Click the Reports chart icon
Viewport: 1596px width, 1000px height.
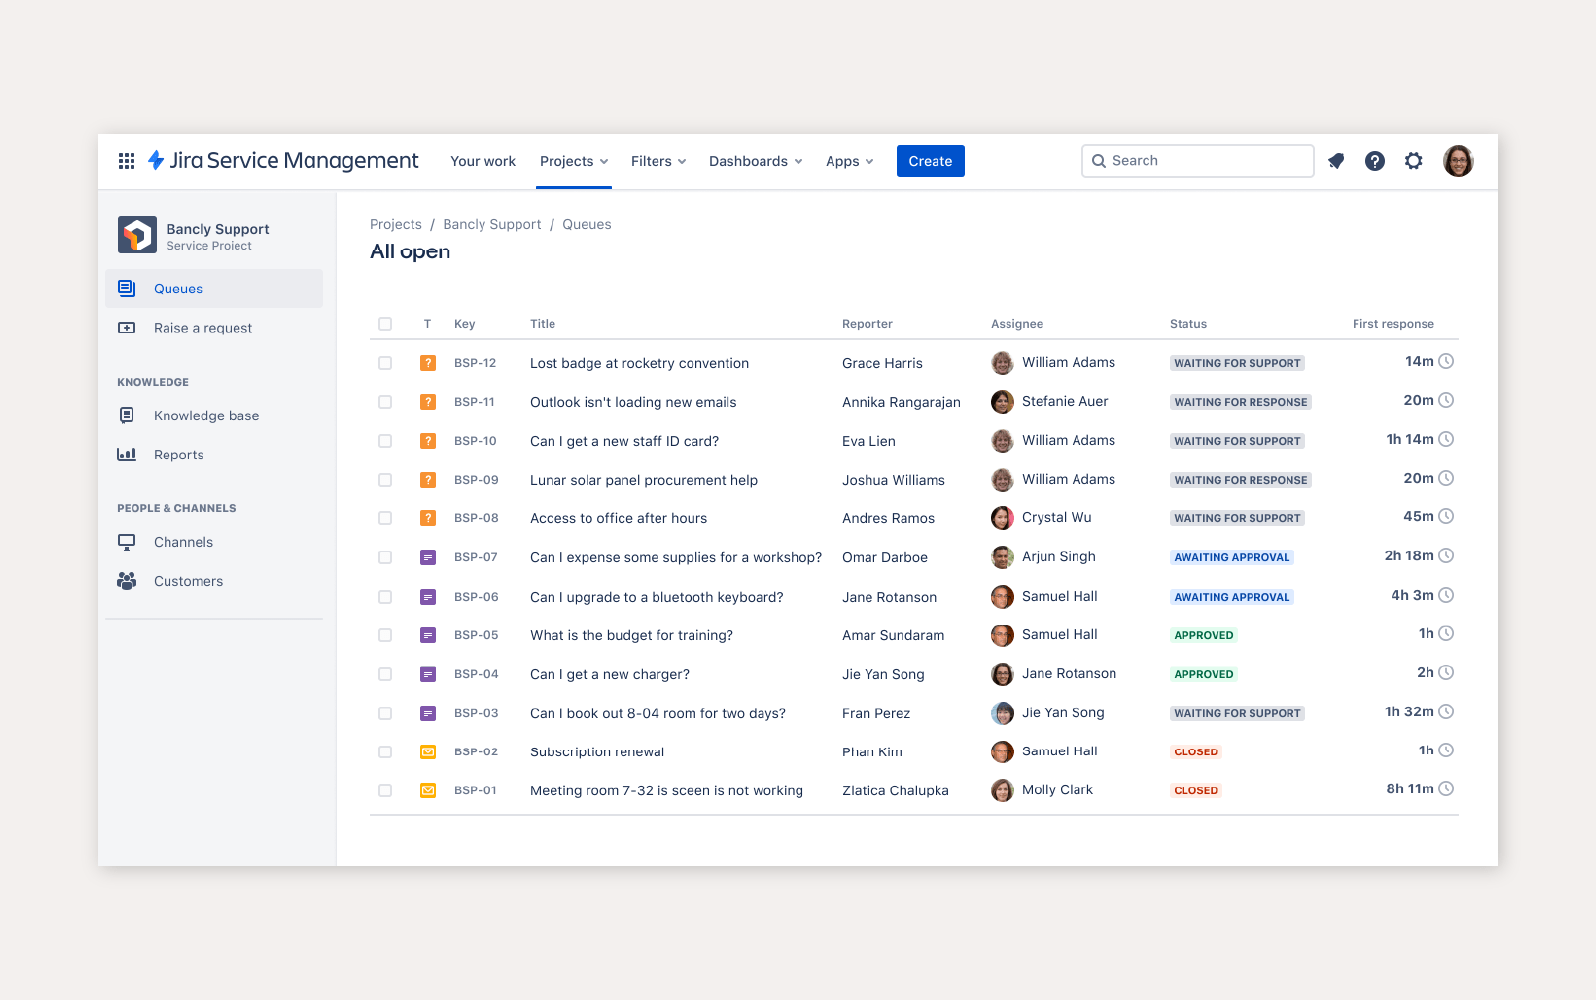(x=127, y=454)
